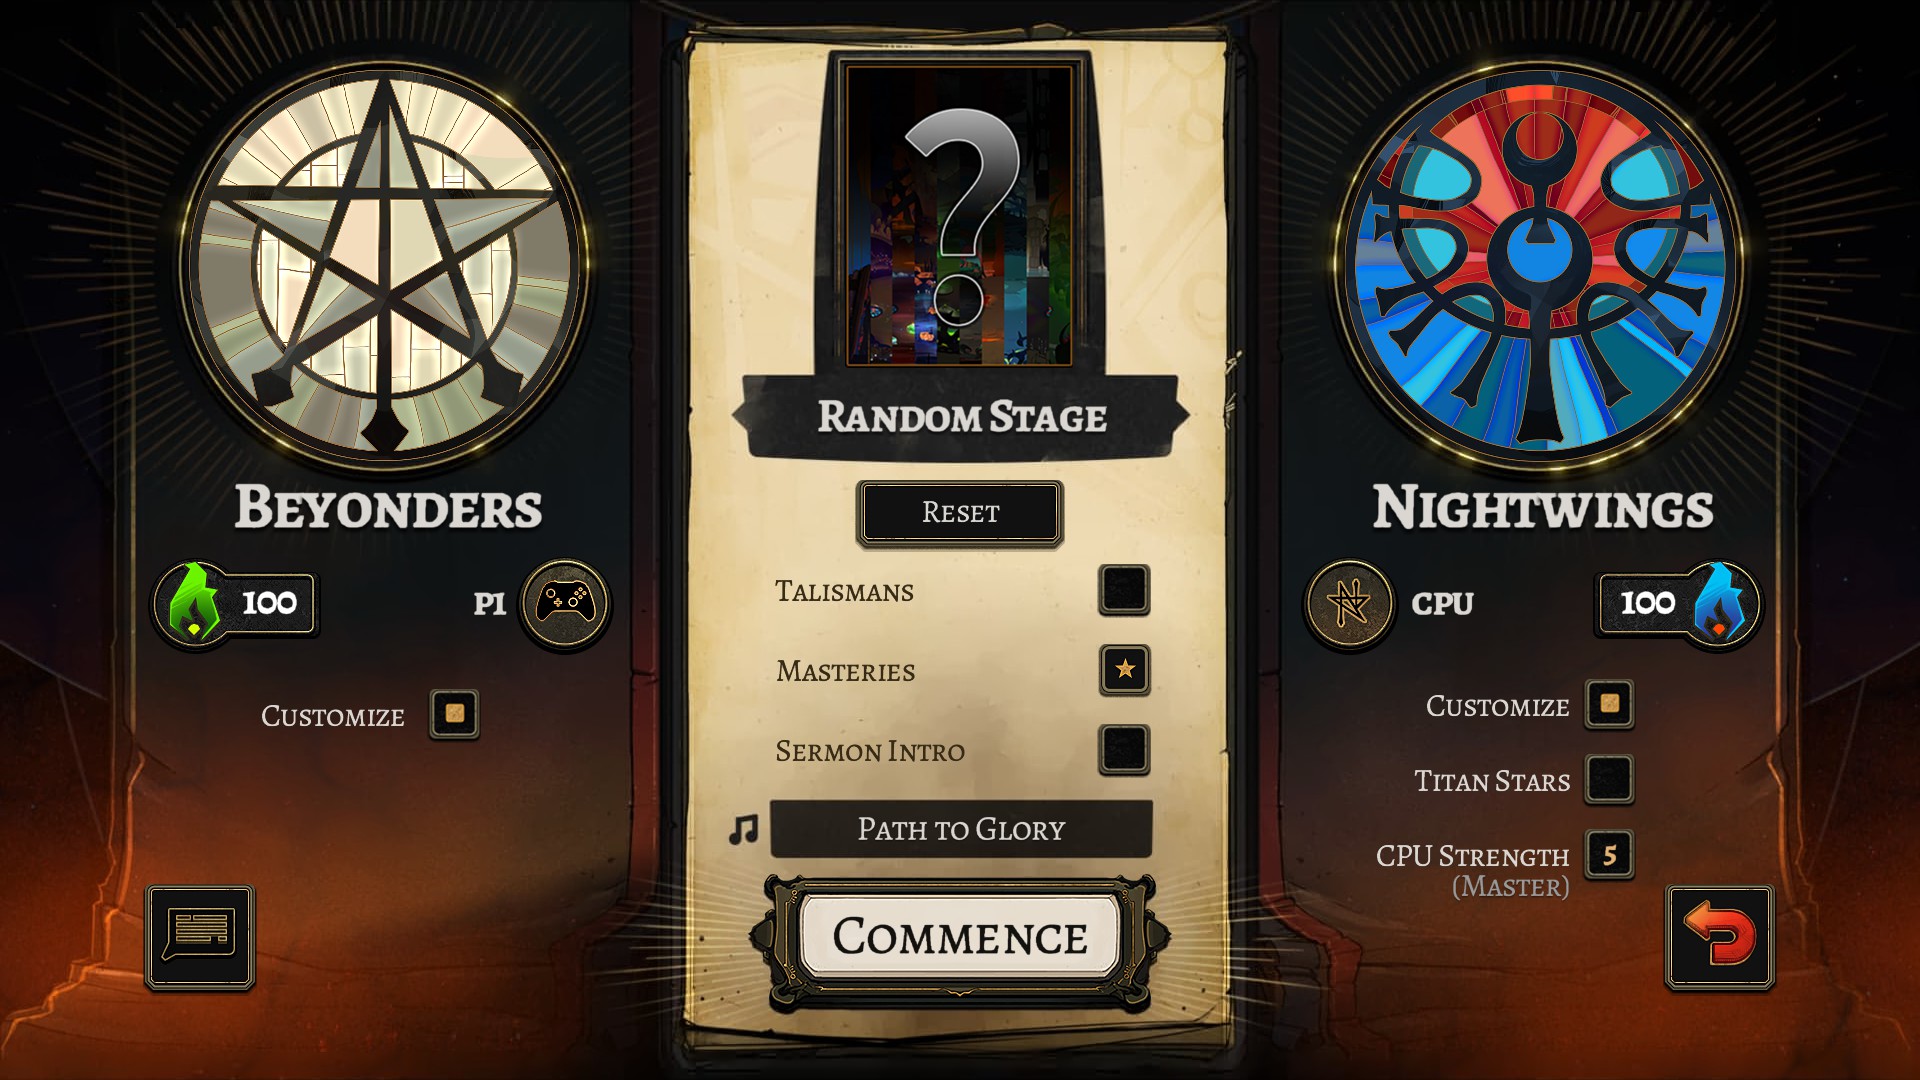The height and width of the screenshot is (1080, 1920).
Task: Toggle the Titan Stars checkbox
Action: (x=1609, y=779)
